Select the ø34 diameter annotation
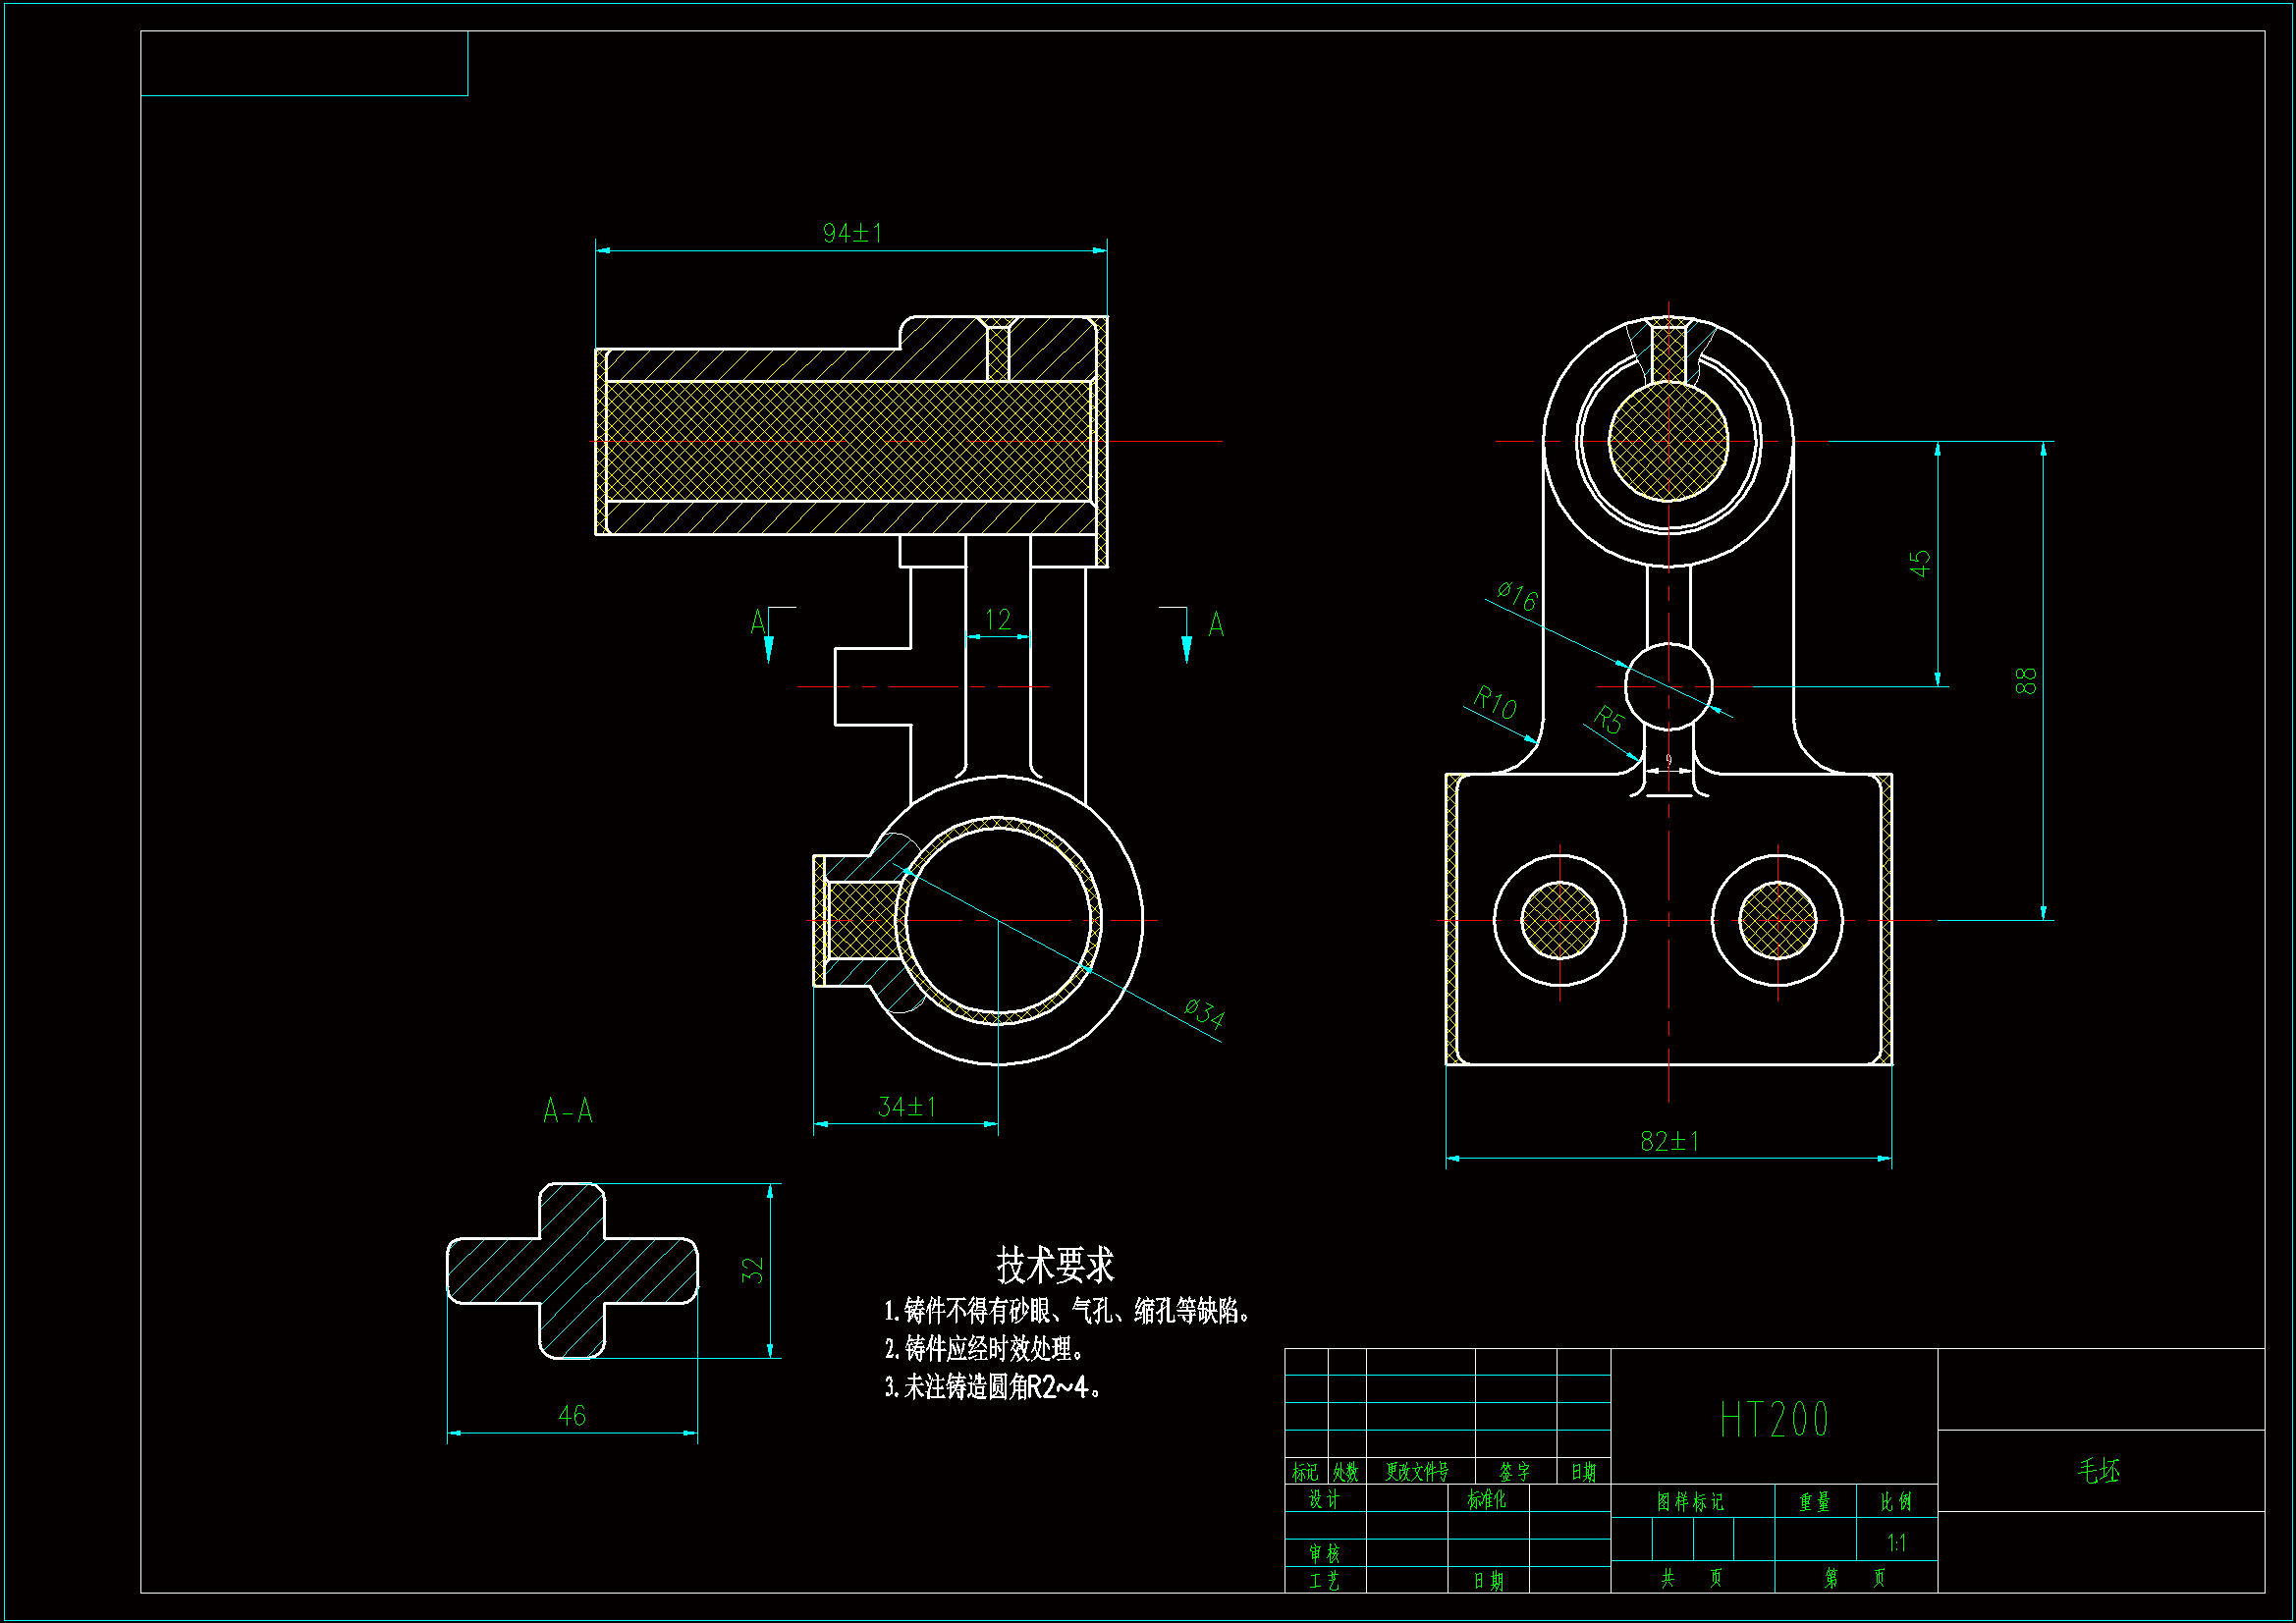Viewport: 2296px width, 1623px height. [x=1204, y=1013]
